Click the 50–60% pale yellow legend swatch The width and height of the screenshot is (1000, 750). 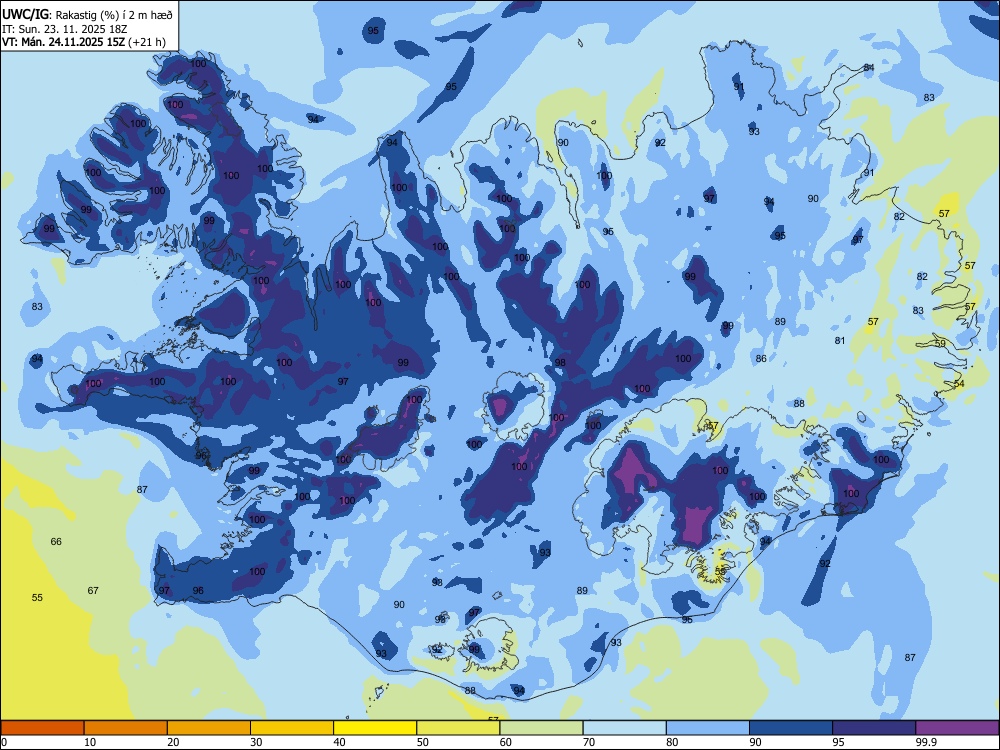[x=459, y=728]
